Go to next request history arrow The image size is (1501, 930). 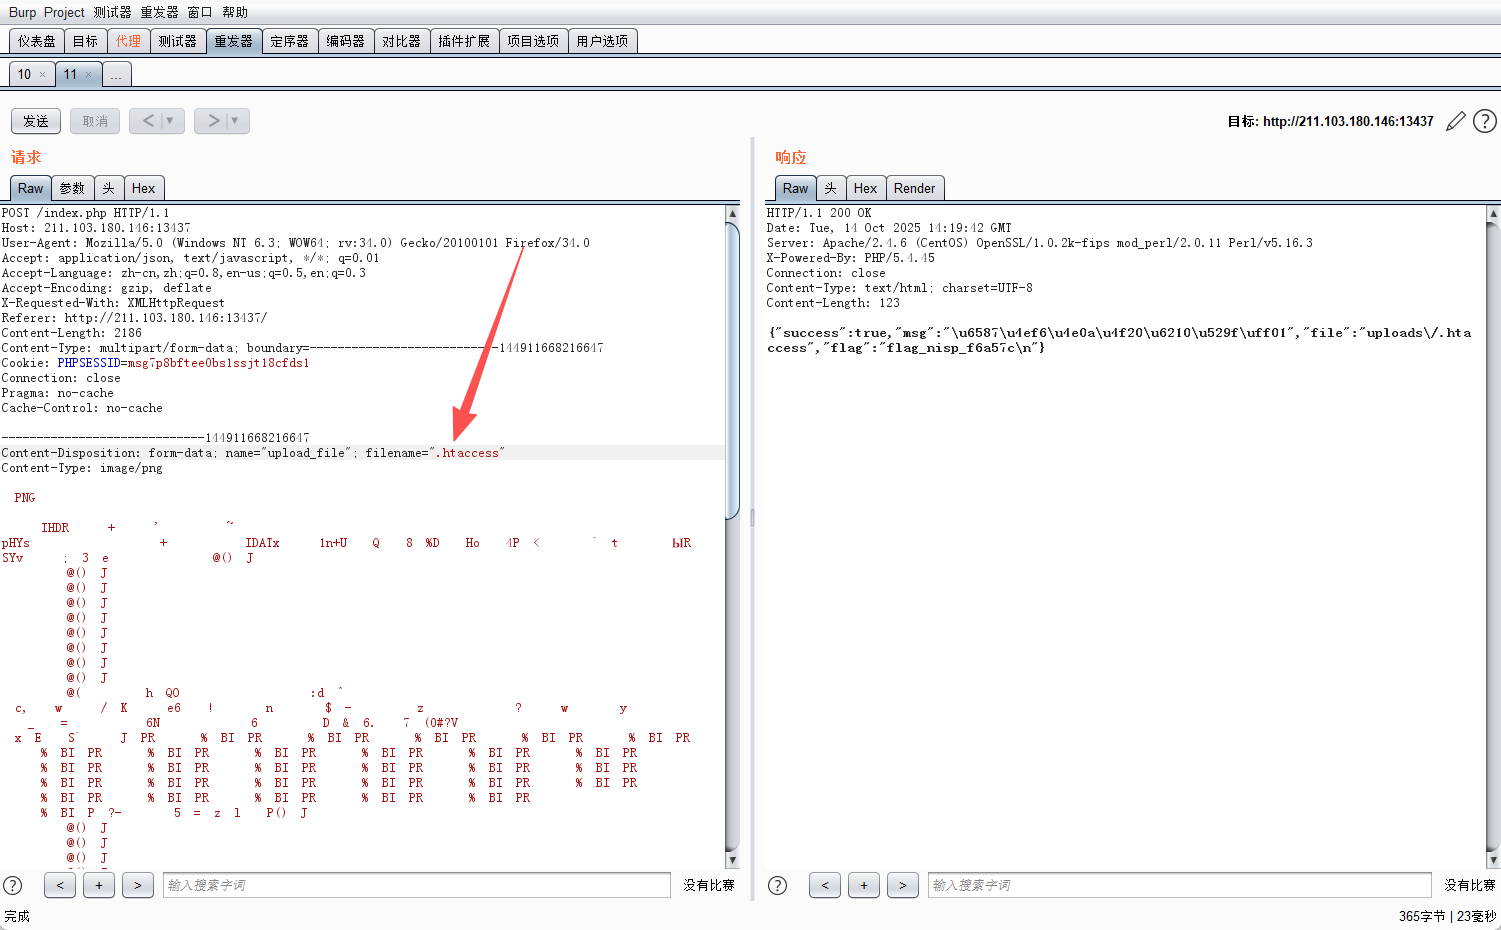[x=213, y=121]
